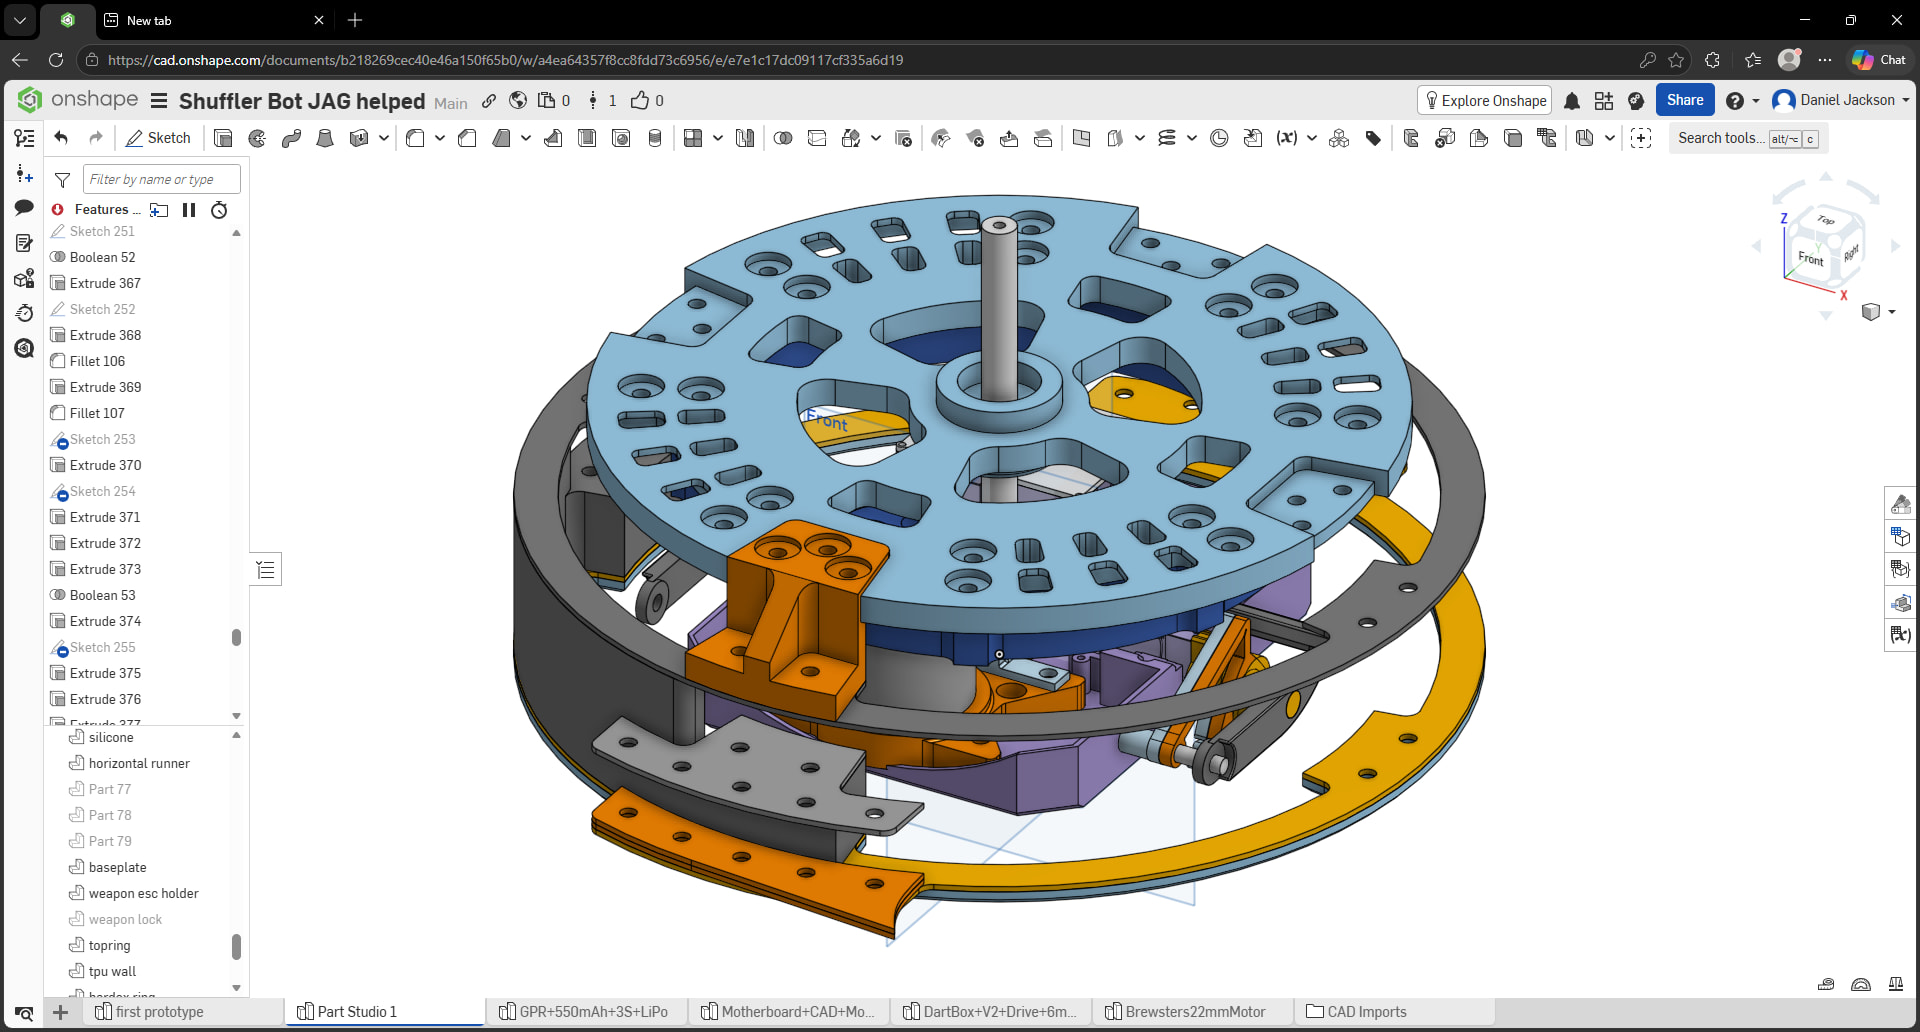Select the Boolean tool
The image size is (1920, 1032).
(783, 138)
